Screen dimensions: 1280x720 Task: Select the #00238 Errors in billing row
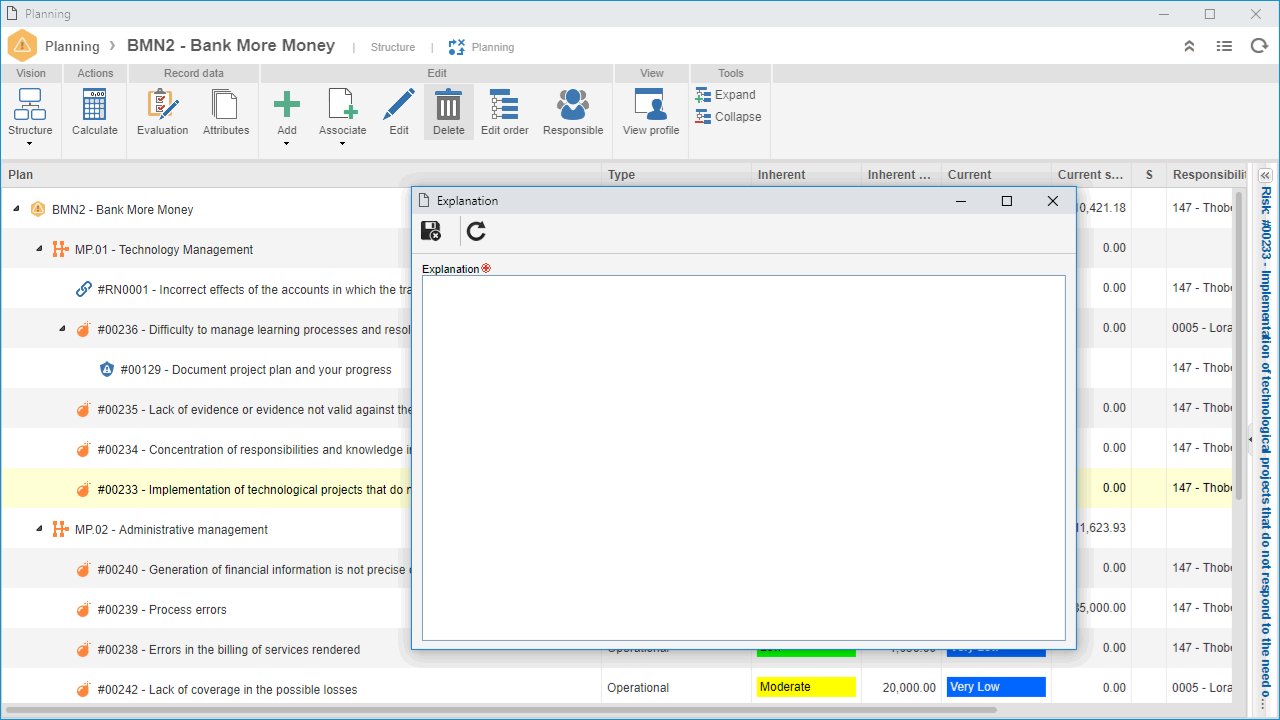click(x=300, y=649)
